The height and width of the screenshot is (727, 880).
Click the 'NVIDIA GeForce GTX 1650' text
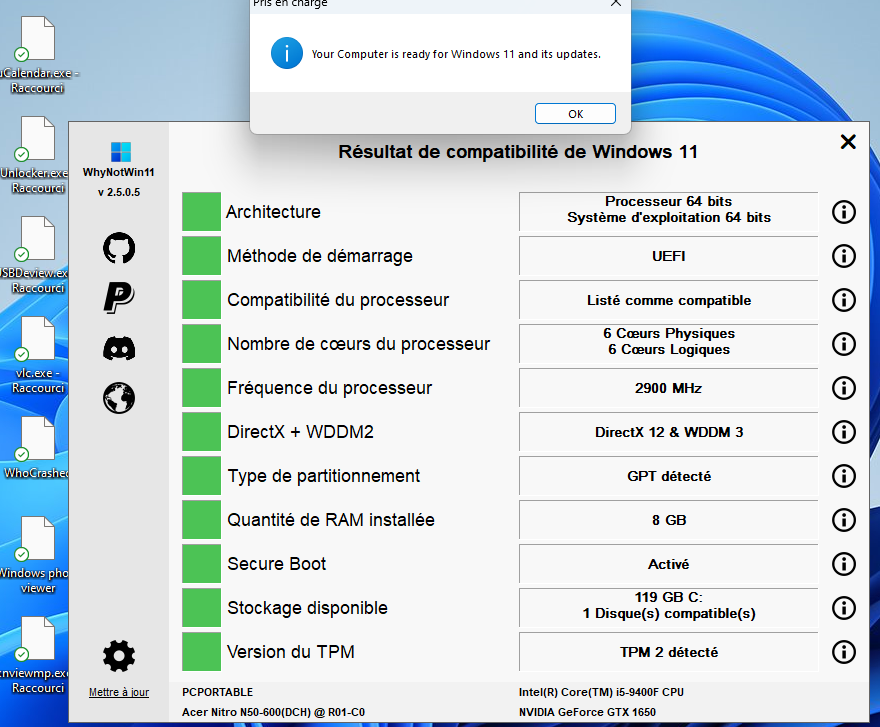(587, 712)
